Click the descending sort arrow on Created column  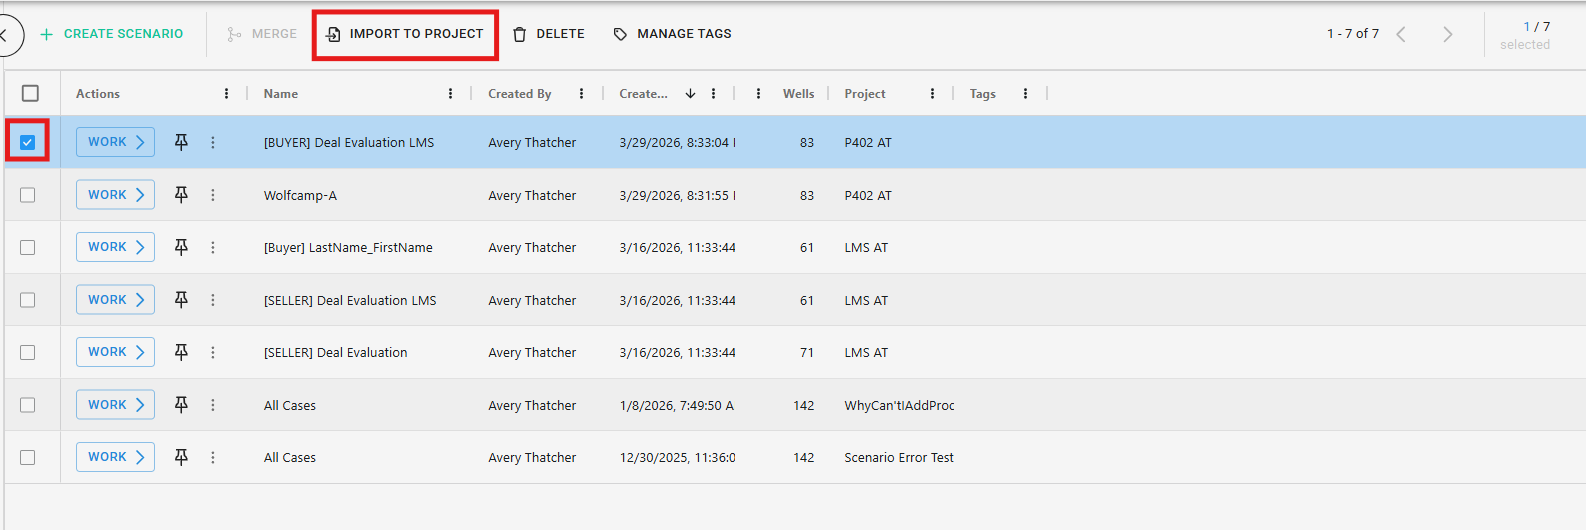point(690,94)
